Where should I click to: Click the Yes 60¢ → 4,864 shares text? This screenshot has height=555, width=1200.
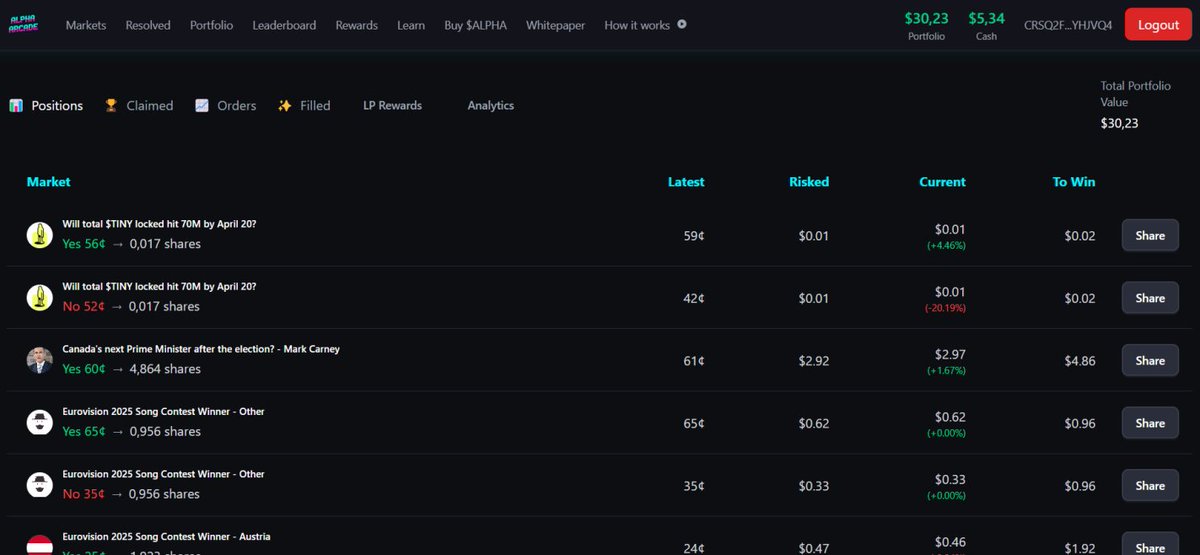coord(131,369)
